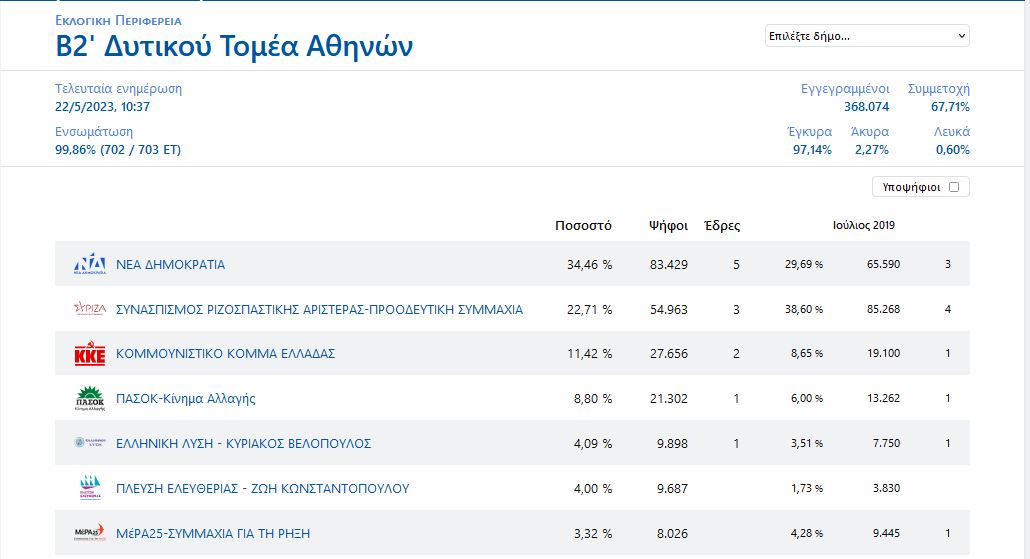The image size is (1030, 559).
Task: Open the ΠΑΣΟΚ-Κίνημα Αλλαγής link
Action: pyautogui.click(x=186, y=399)
